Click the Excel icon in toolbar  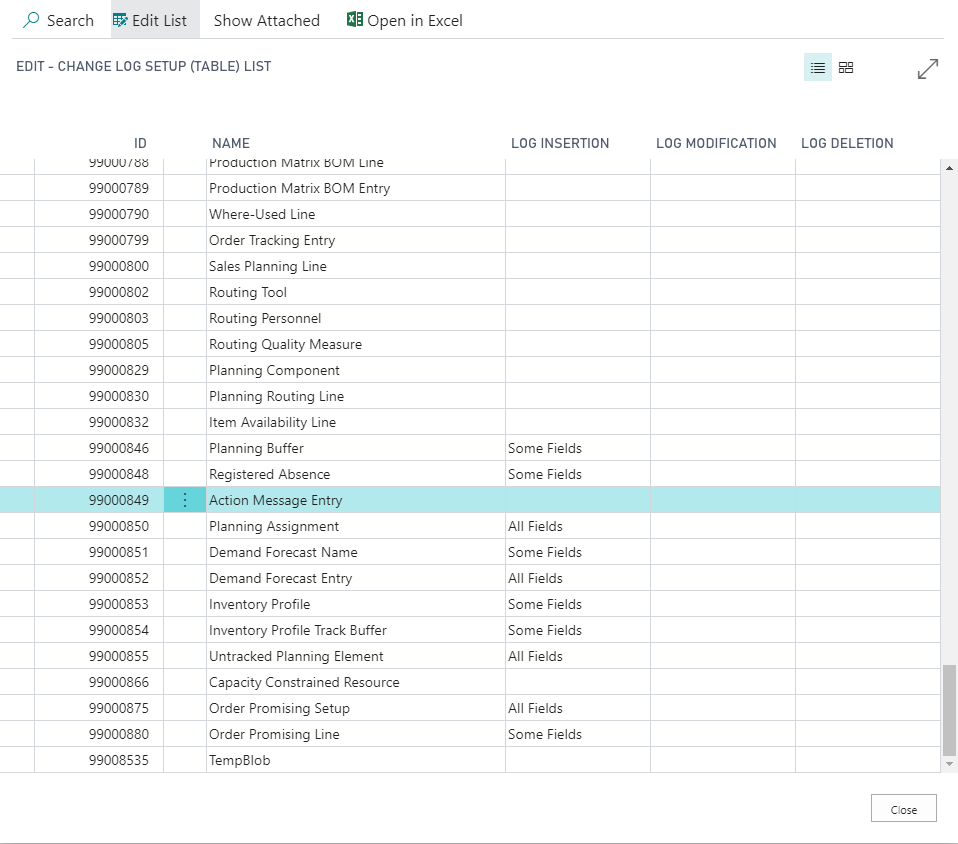(x=355, y=20)
